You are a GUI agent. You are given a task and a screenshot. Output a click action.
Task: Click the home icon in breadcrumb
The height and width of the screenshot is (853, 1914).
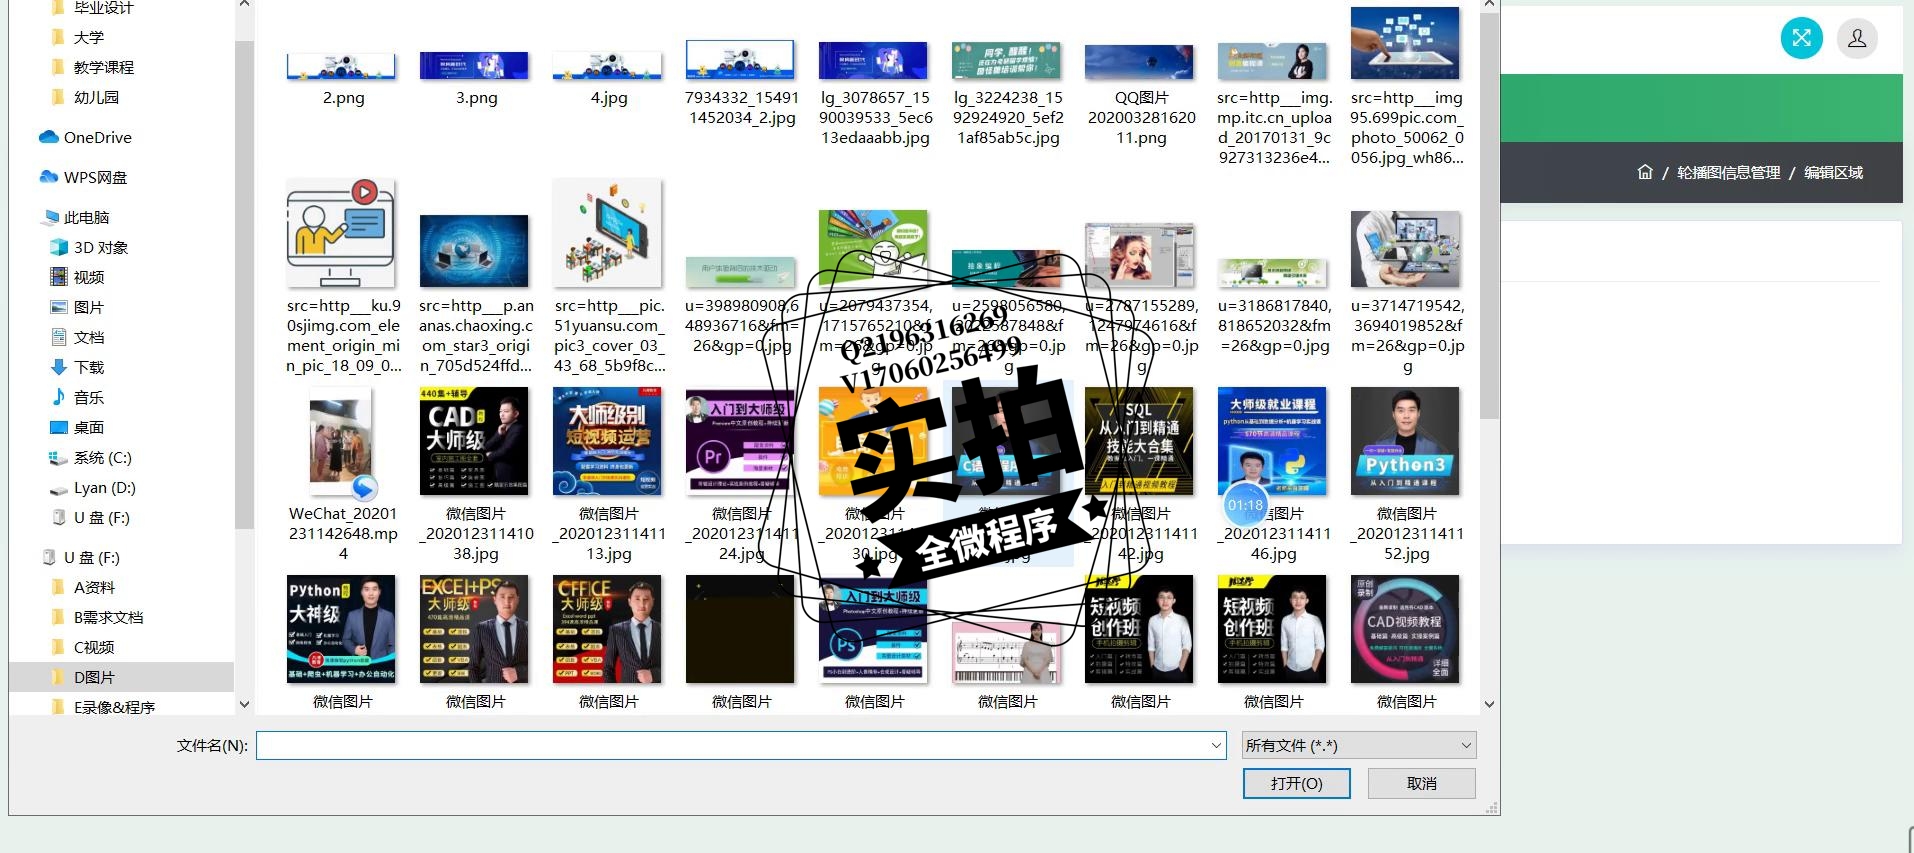[x=1645, y=172]
